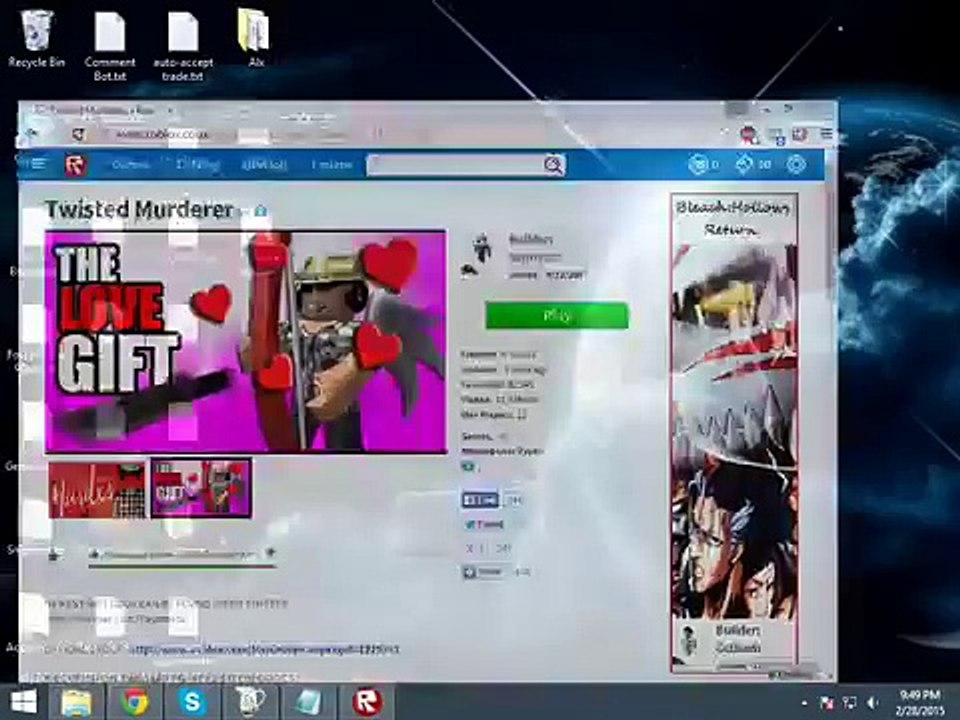The width and height of the screenshot is (960, 720).
Task: Open Skype from the taskbar
Action: (192, 702)
